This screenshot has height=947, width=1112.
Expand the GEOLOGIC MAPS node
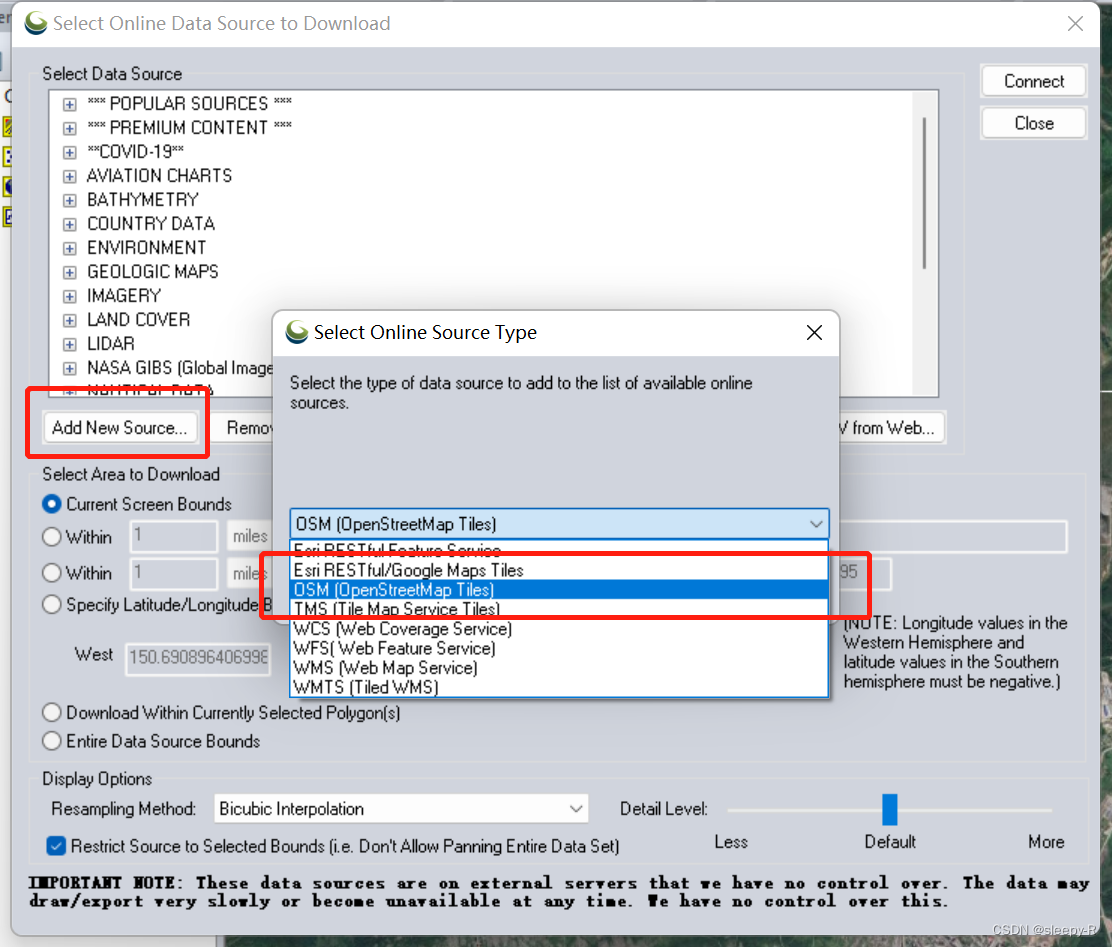click(70, 272)
